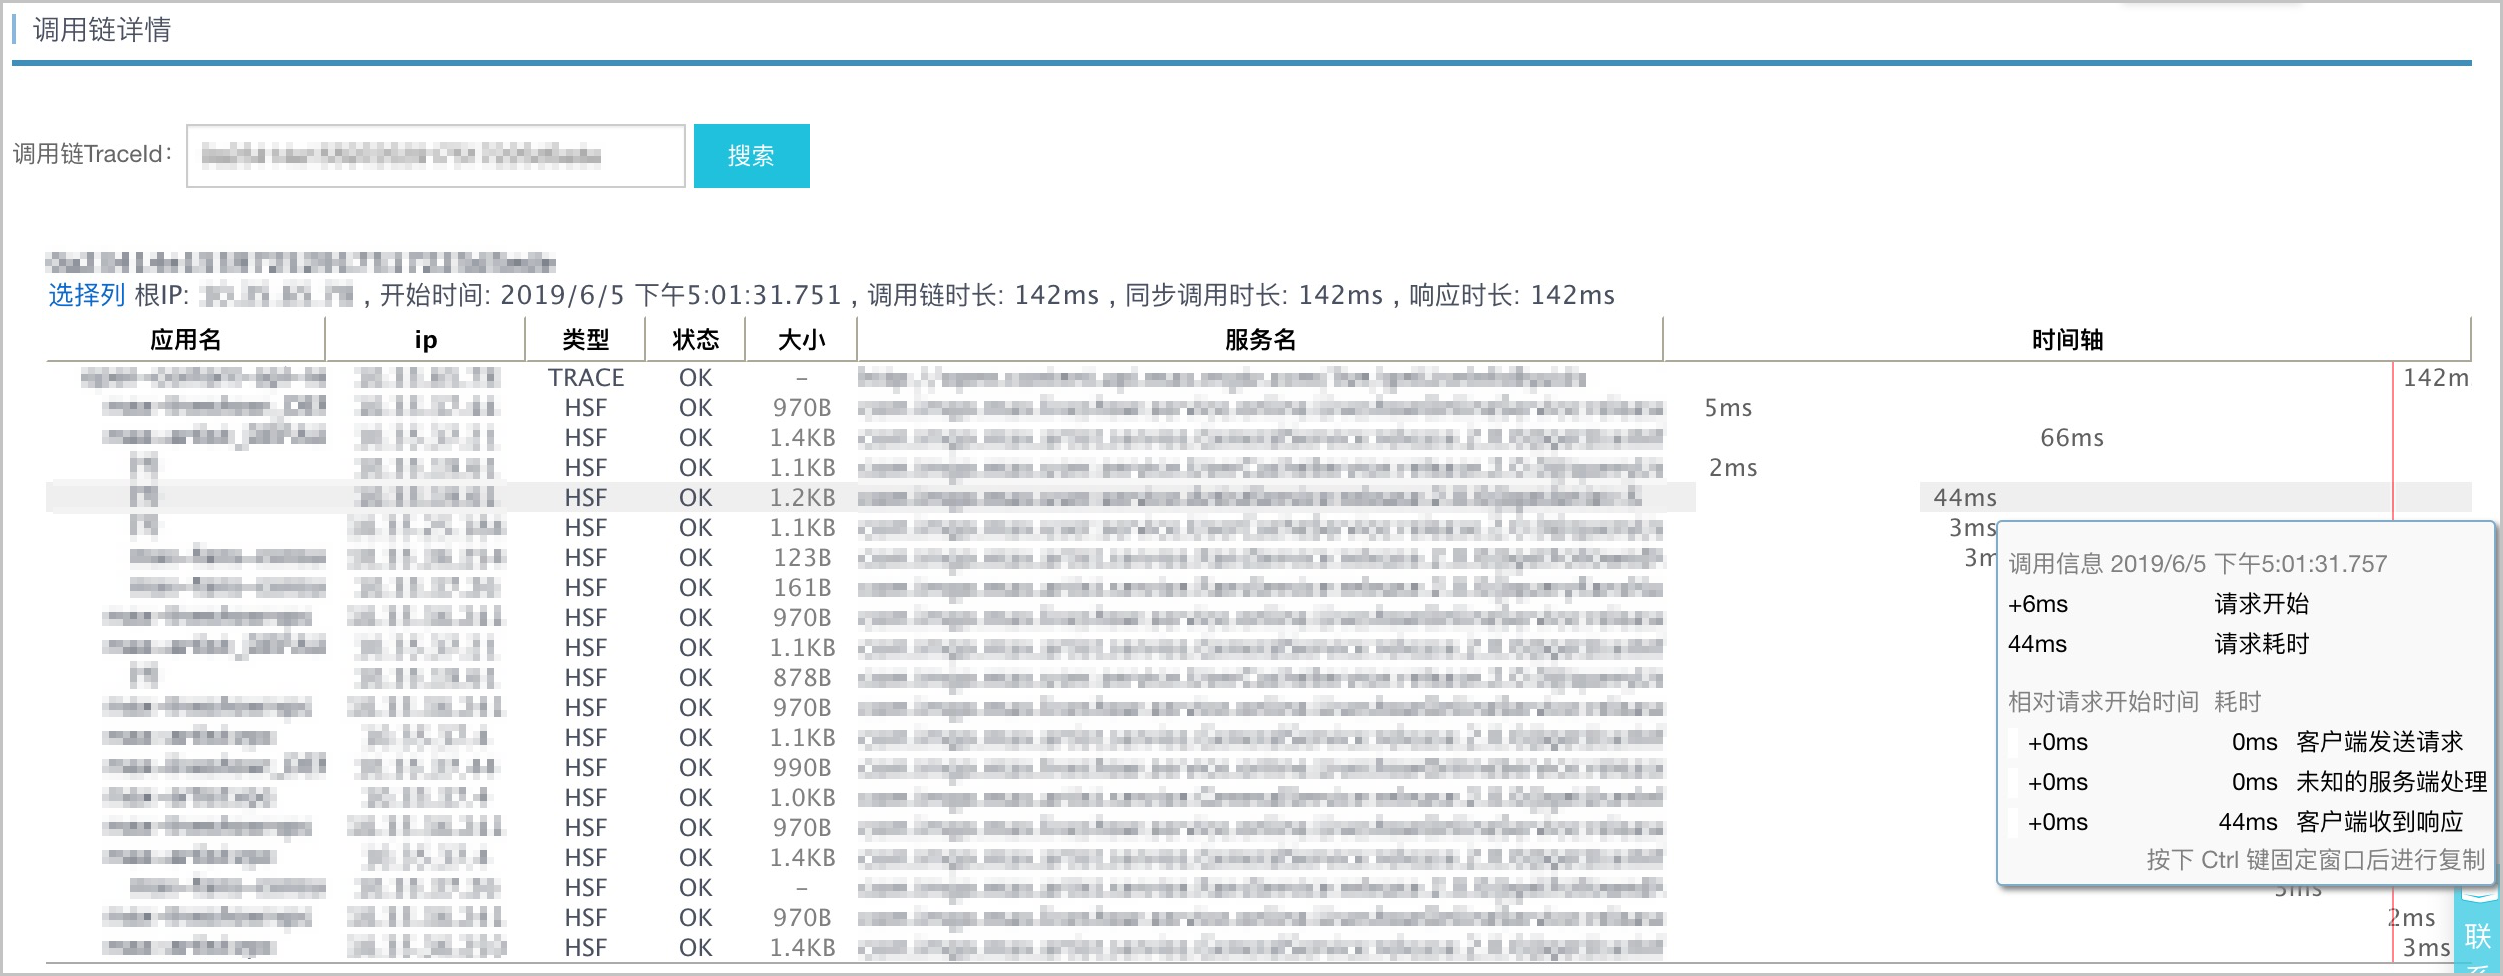Select the 161B size cell
Image resolution: width=2503 pixels, height=976 pixels.
coord(802,588)
